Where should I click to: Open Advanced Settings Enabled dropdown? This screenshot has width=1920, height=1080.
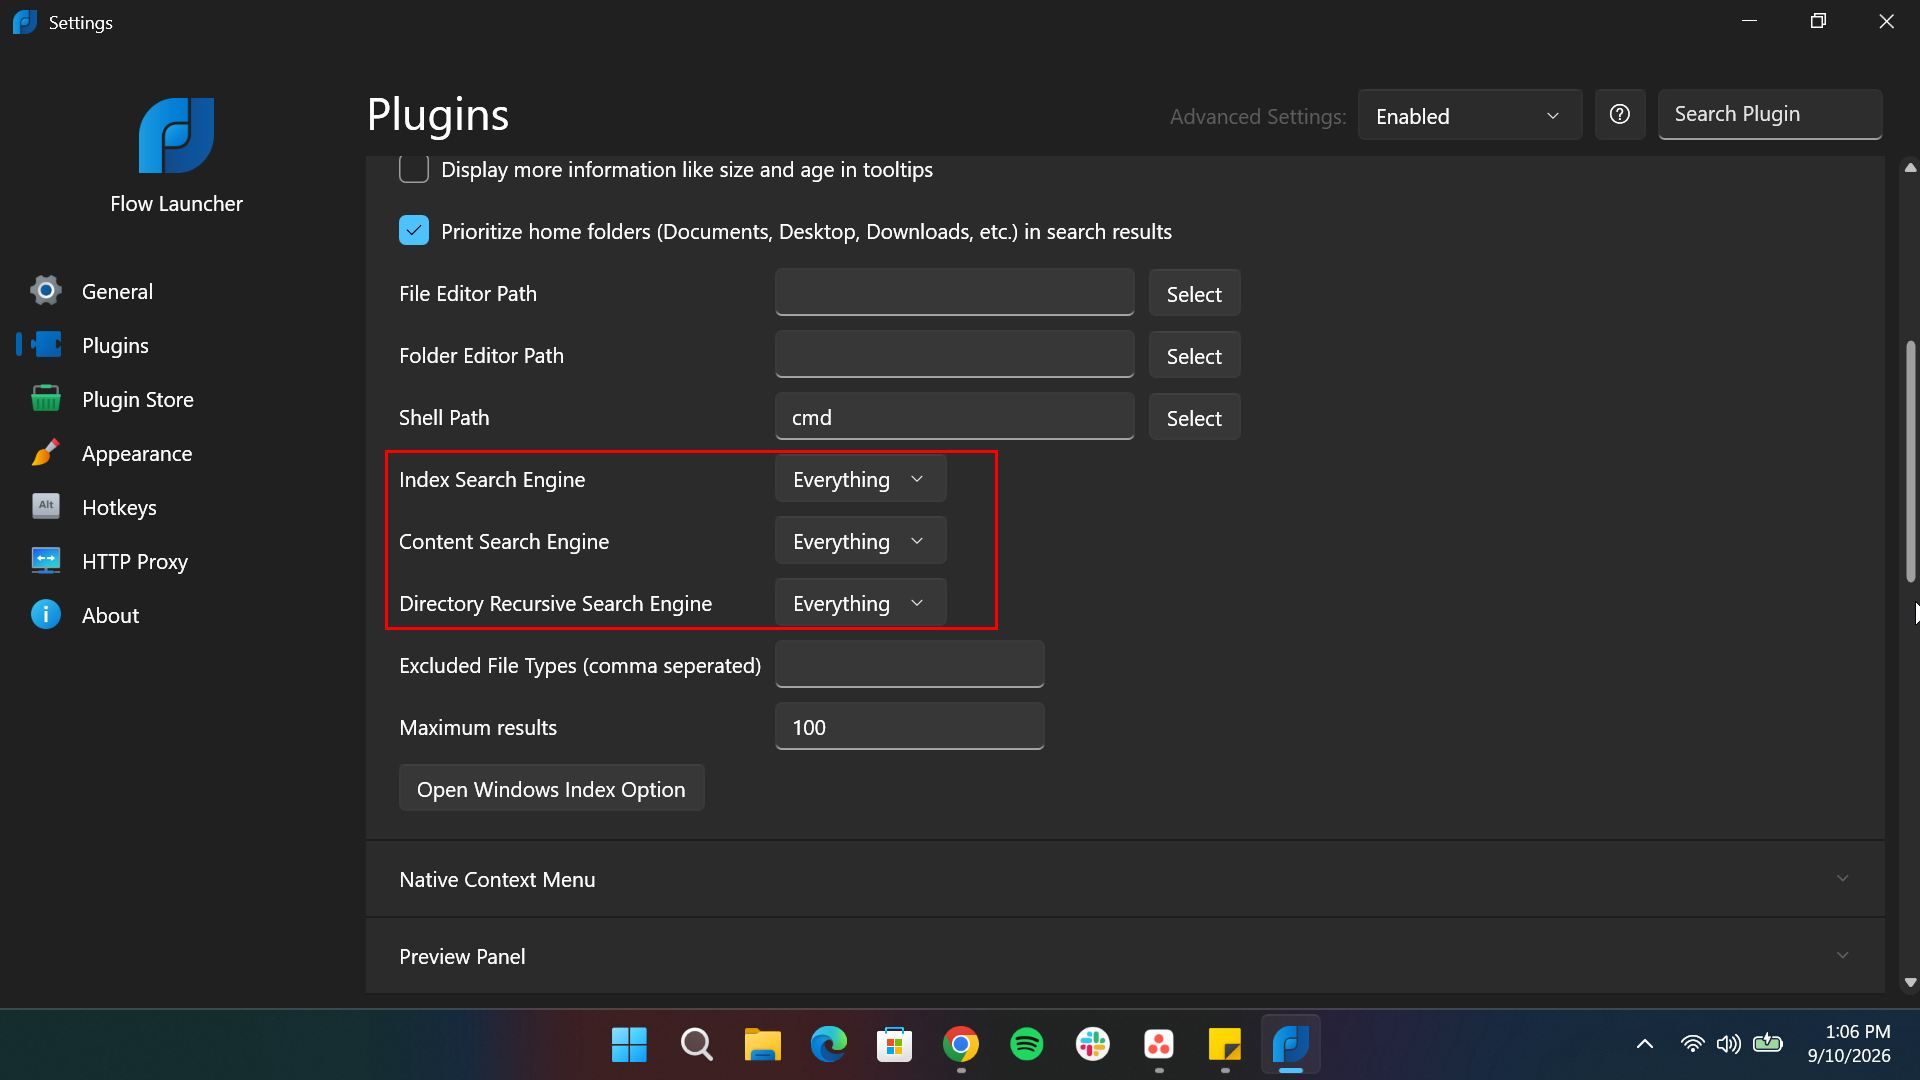pos(1469,115)
